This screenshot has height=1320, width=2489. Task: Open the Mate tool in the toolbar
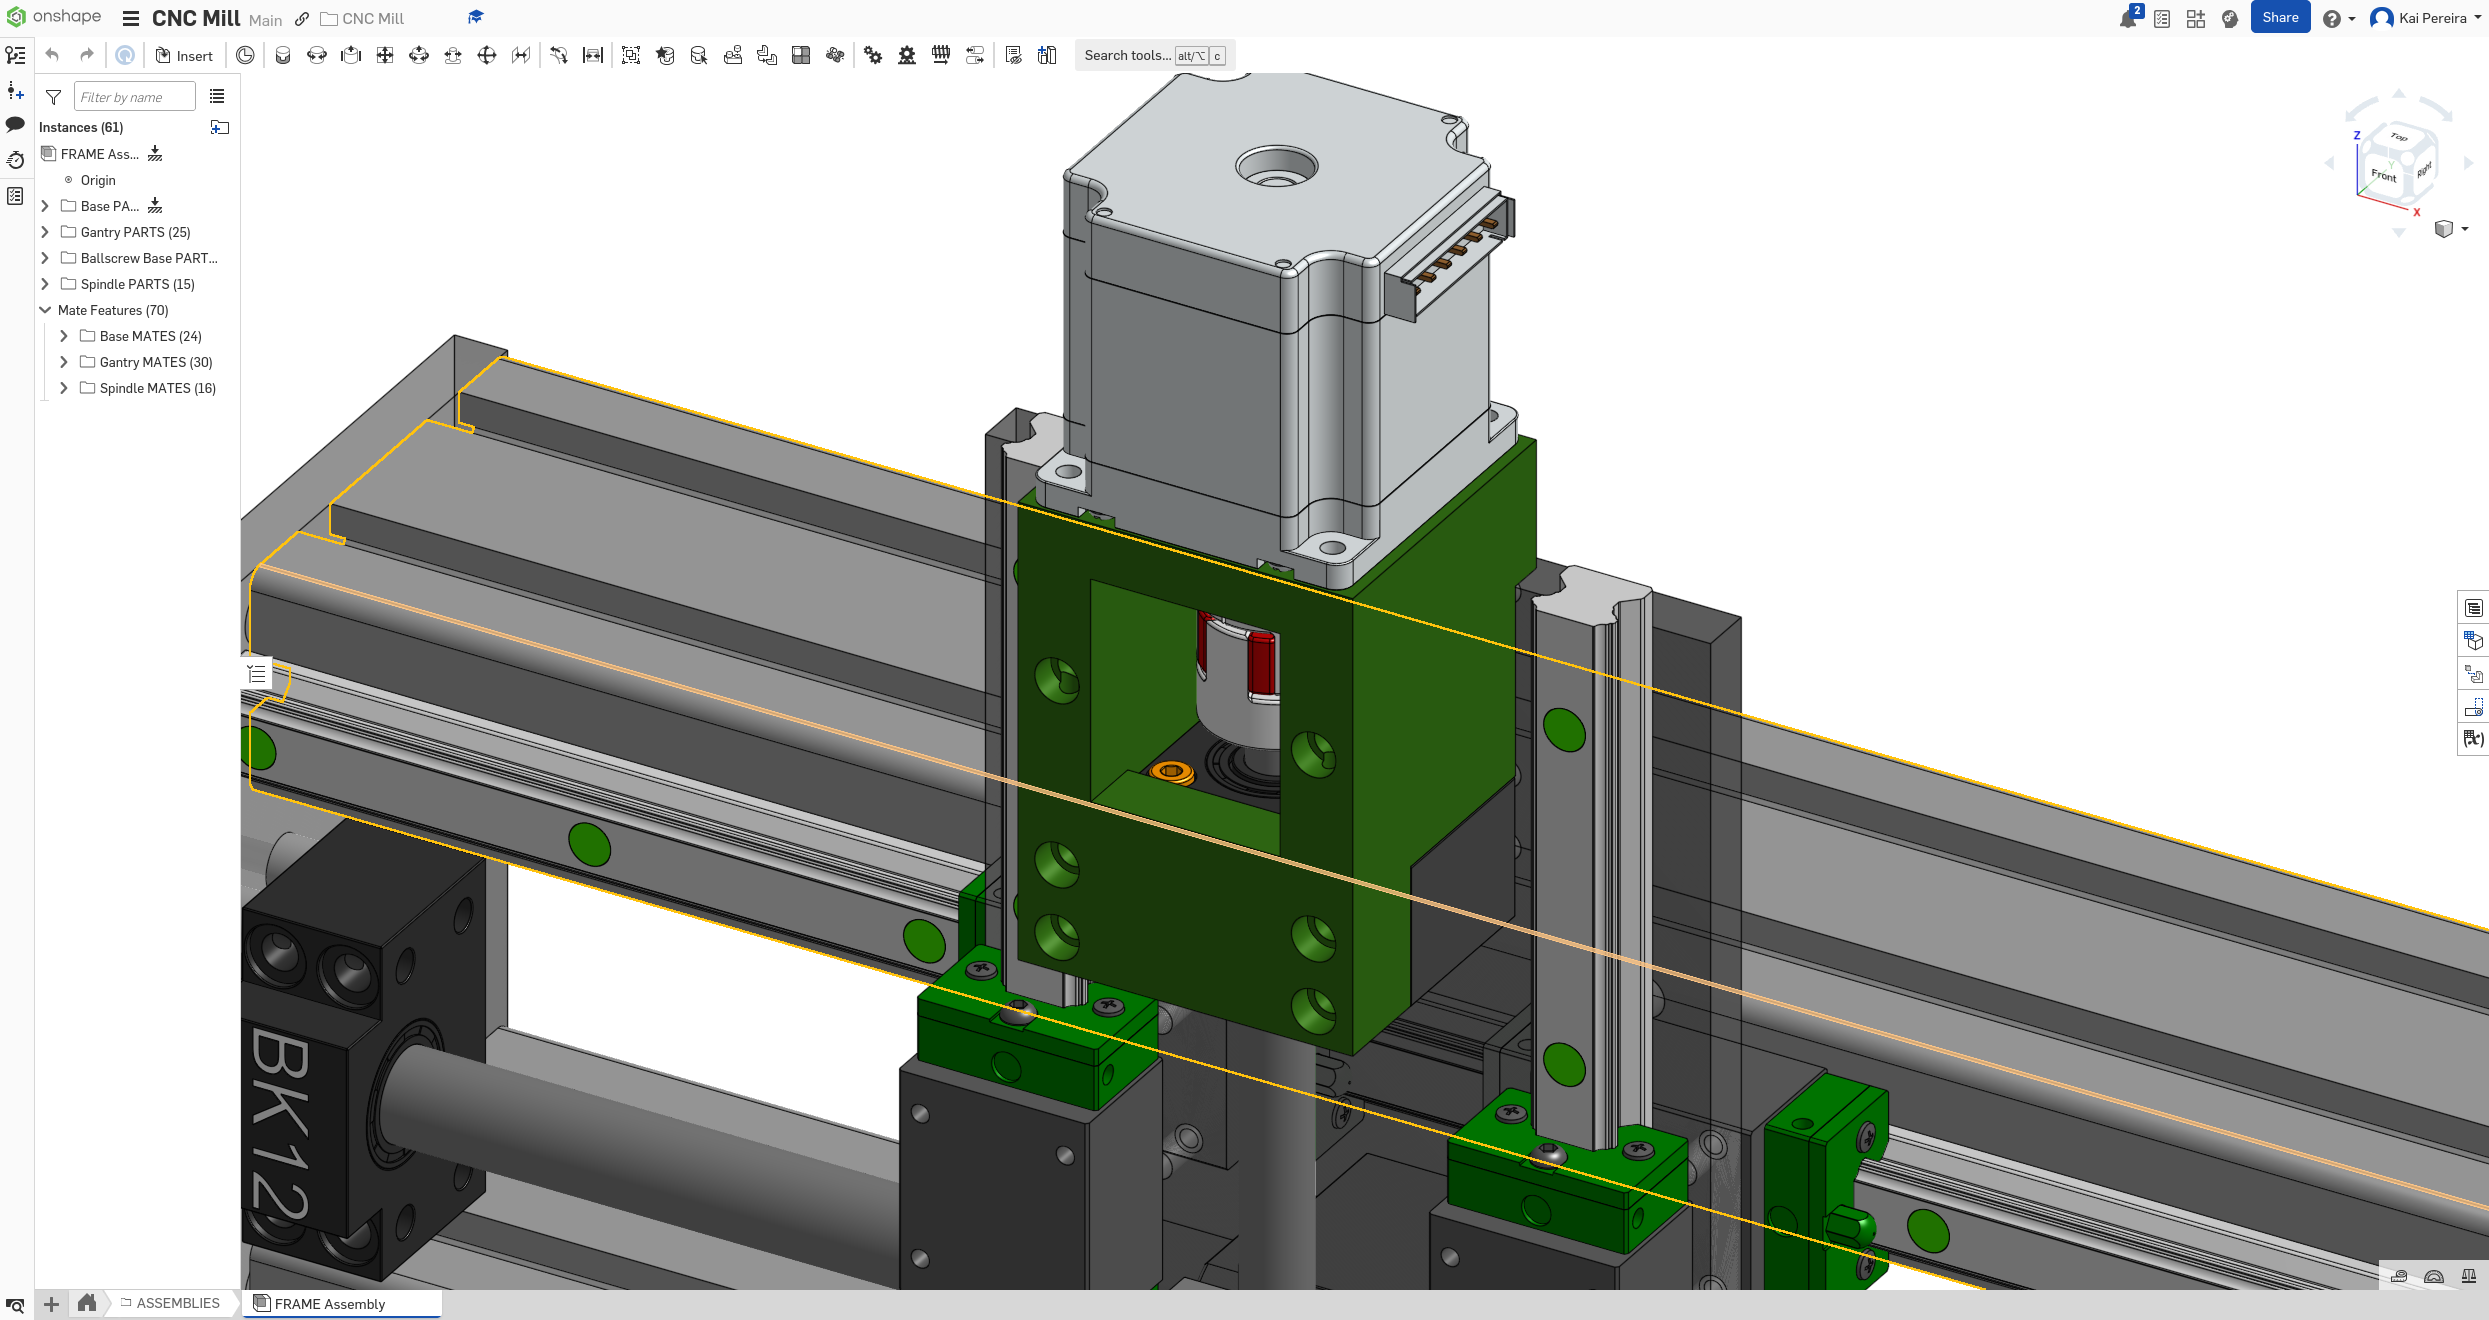click(283, 55)
